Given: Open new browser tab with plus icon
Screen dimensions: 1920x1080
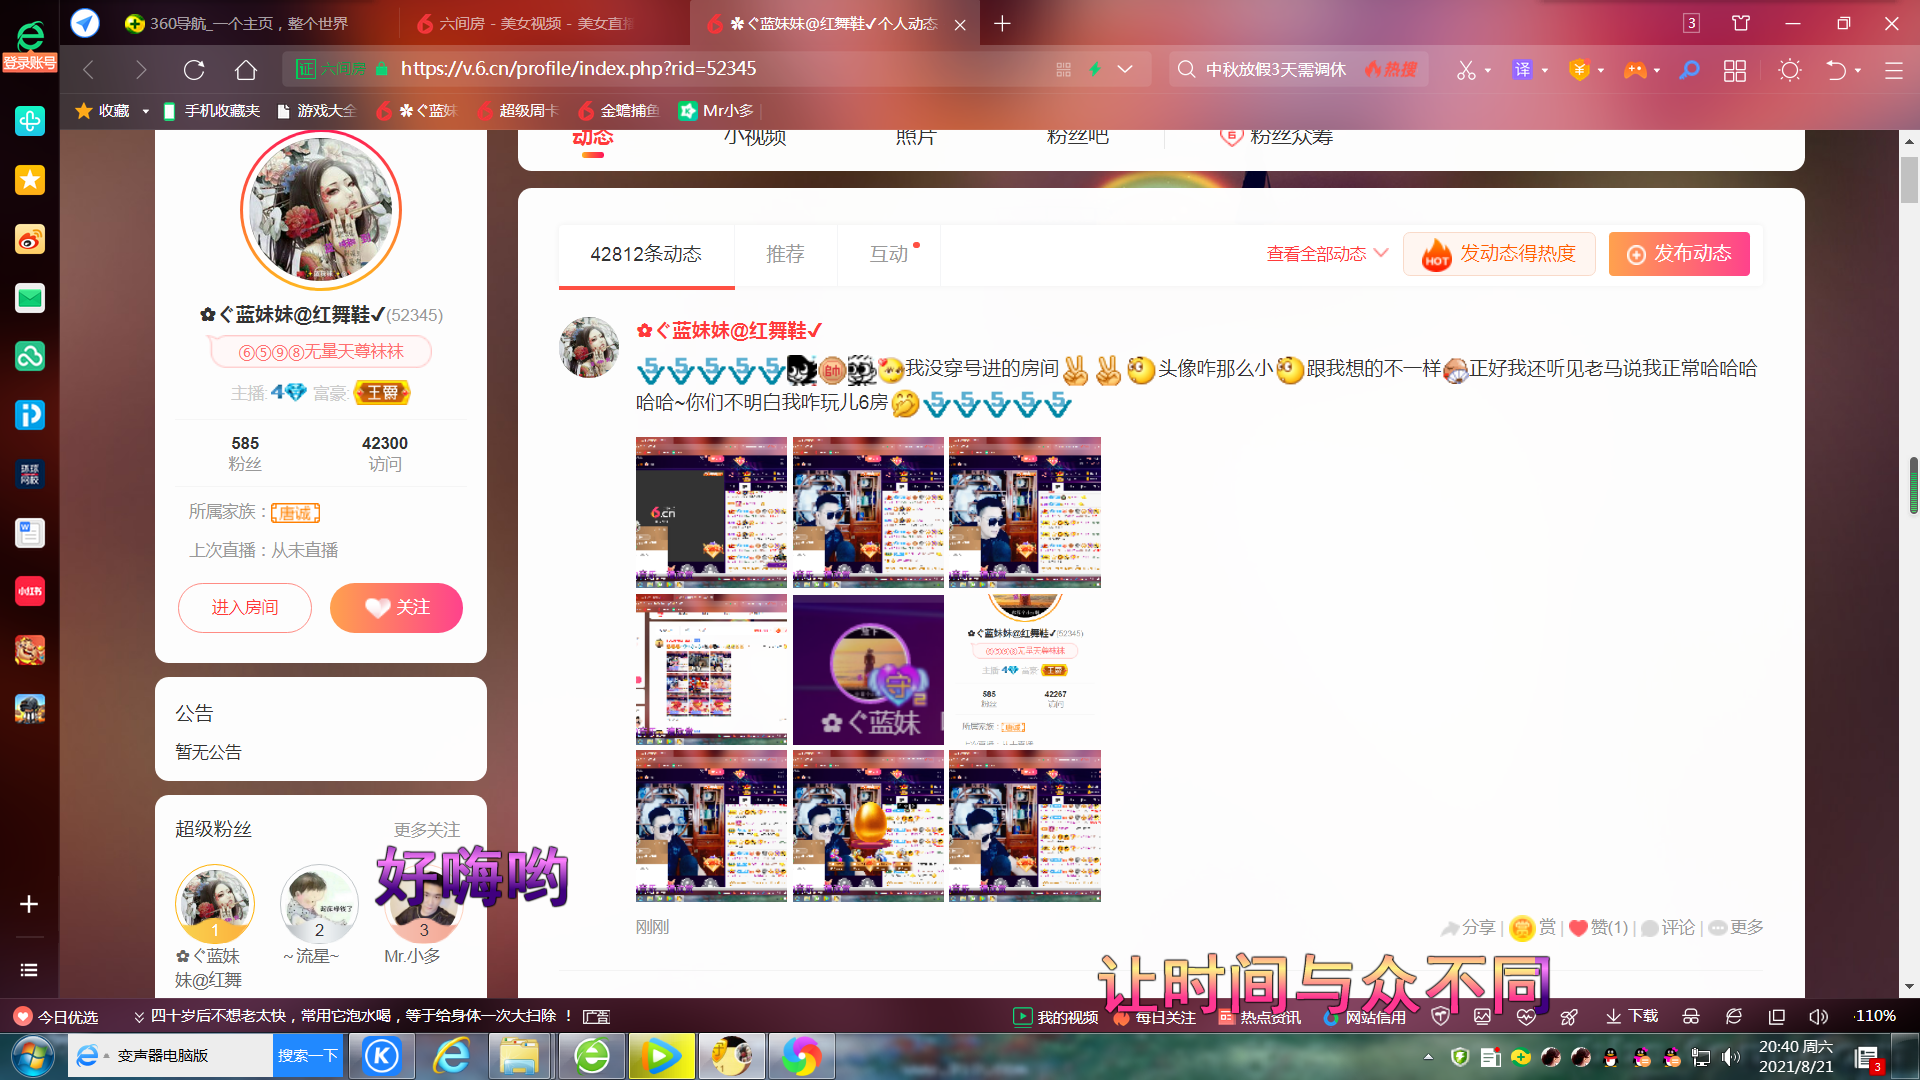Looking at the screenshot, I should point(1002,23).
